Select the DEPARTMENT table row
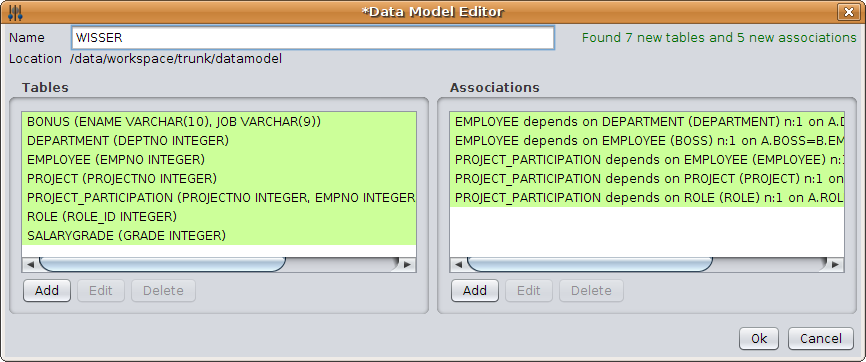The height and width of the screenshot is (362, 866). click(x=219, y=141)
